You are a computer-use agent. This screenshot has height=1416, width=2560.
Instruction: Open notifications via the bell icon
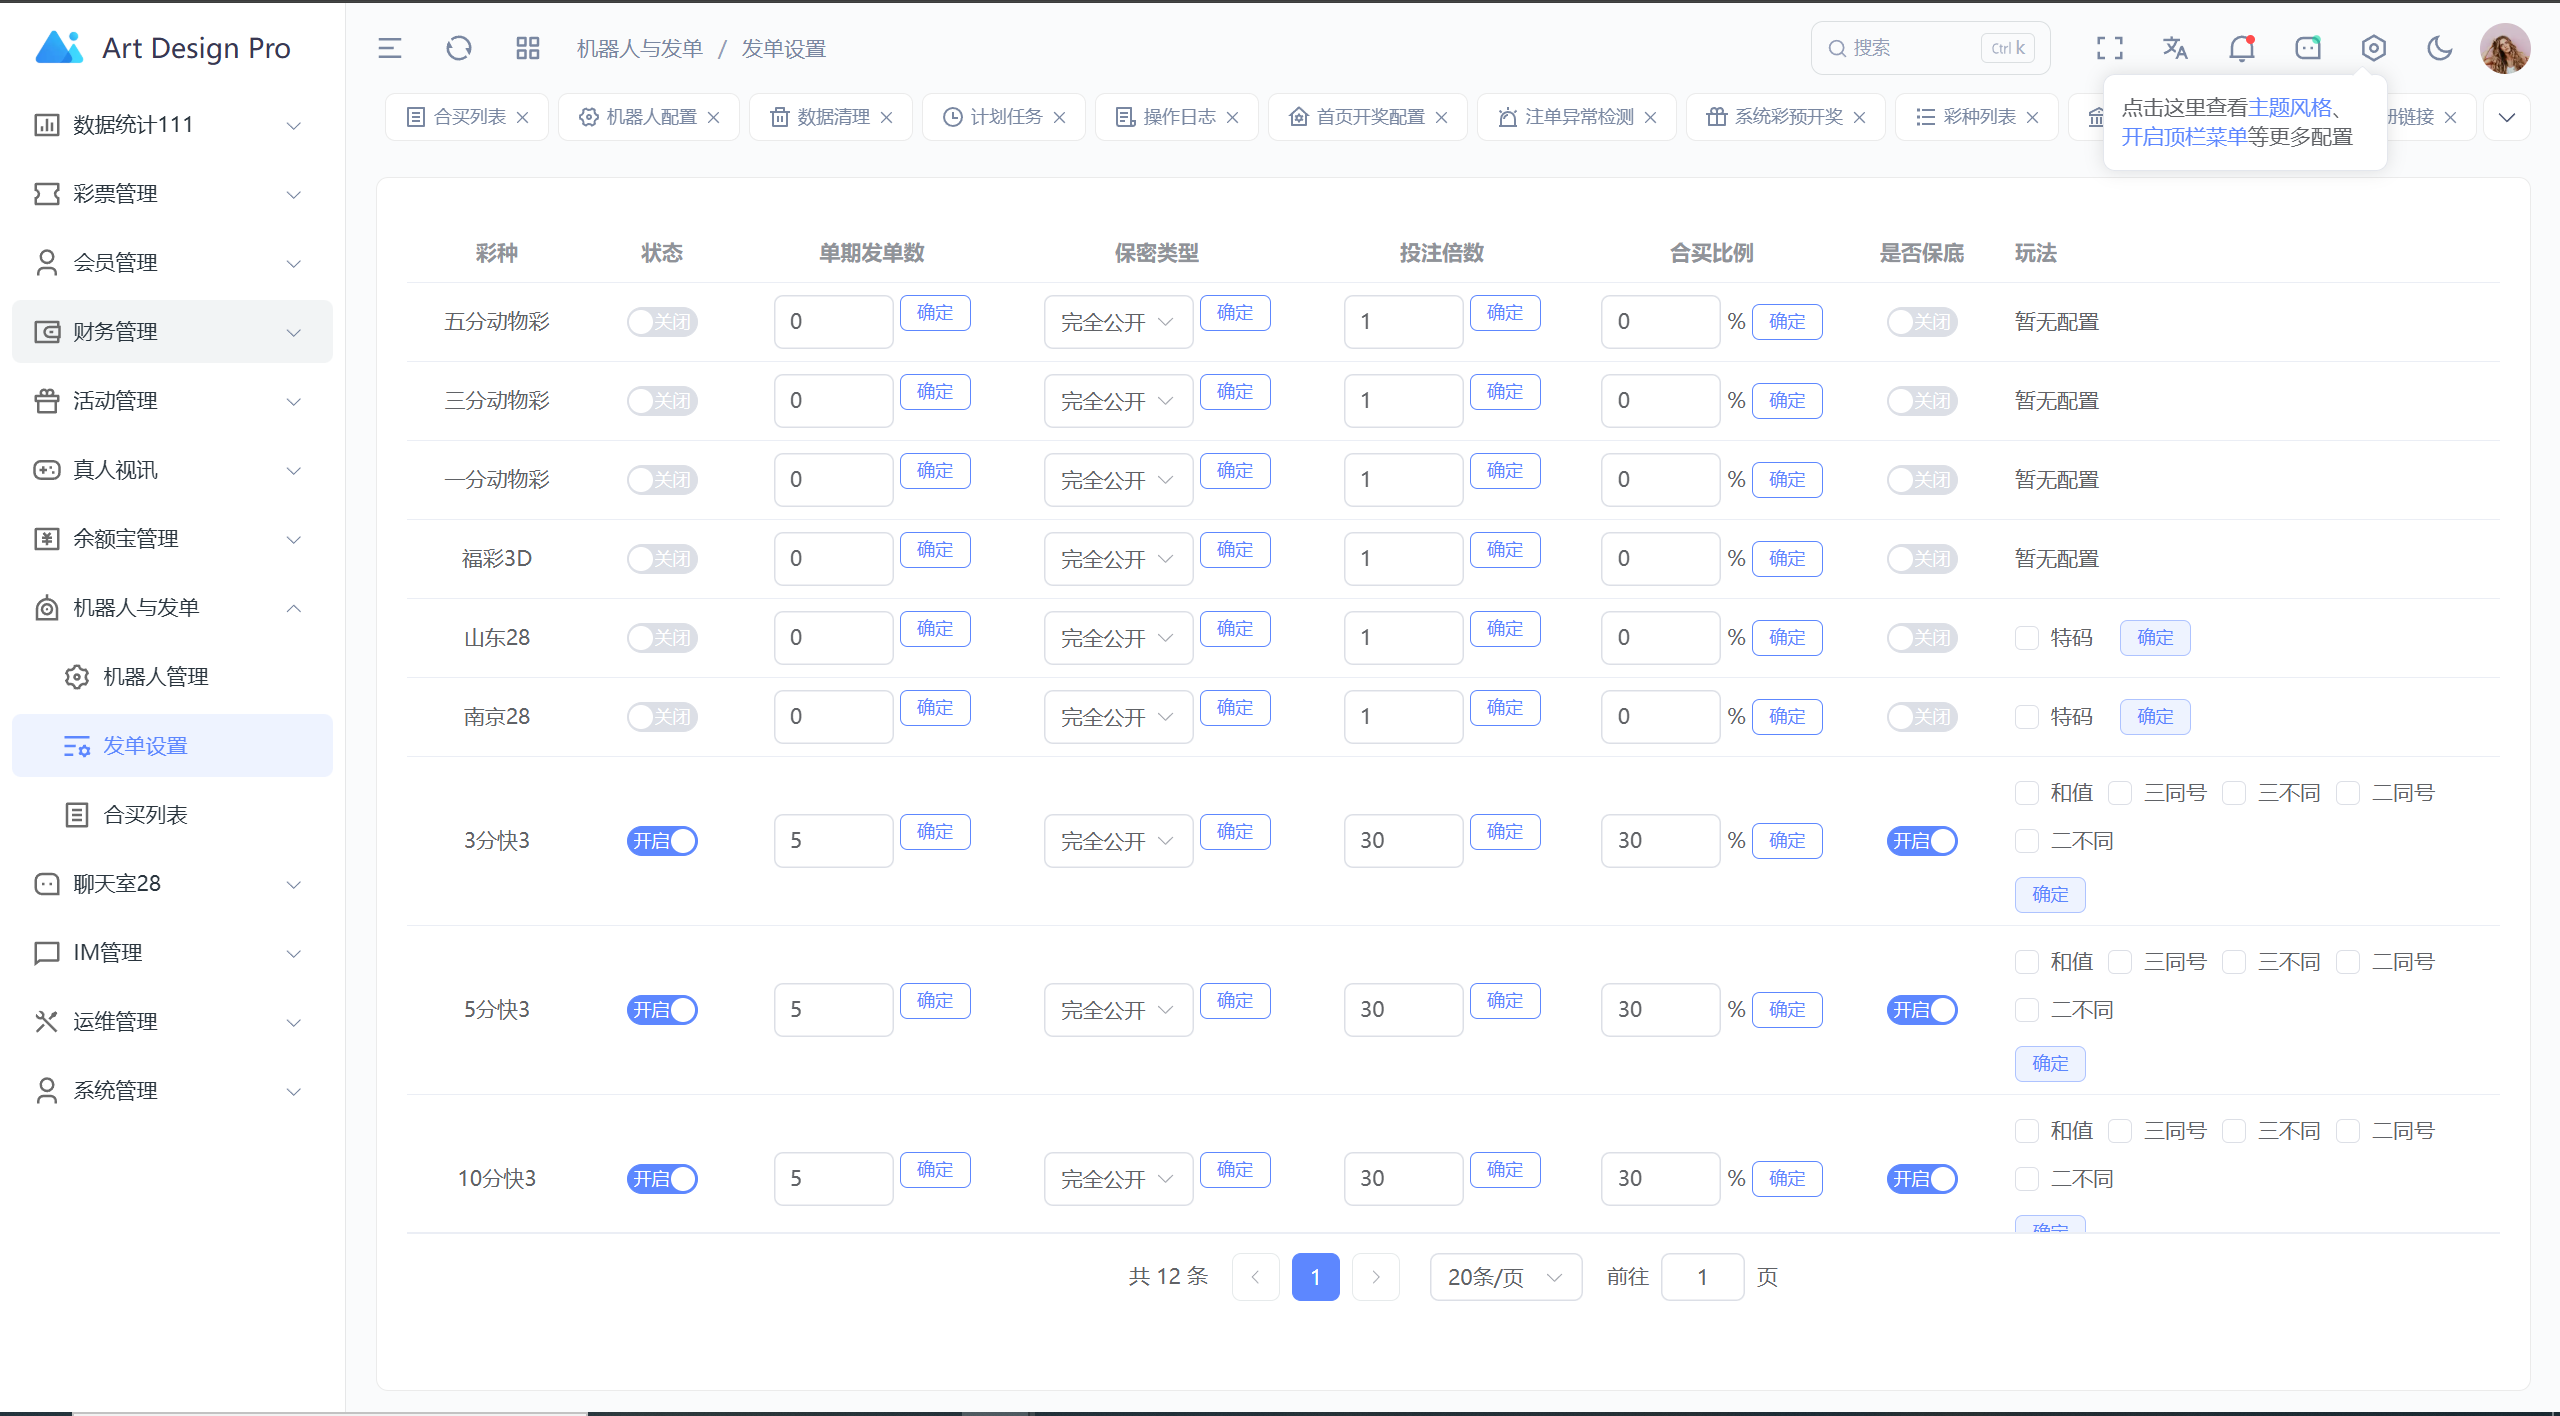coord(2241,48)
